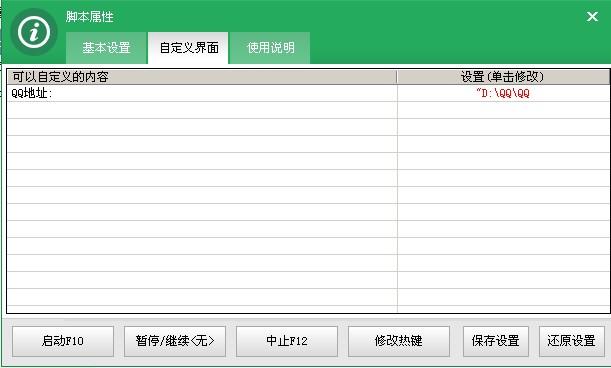This screenshot has width=611, height=368.
Task: Switch to the 基本设置 tab
Action: coord(106,48)
